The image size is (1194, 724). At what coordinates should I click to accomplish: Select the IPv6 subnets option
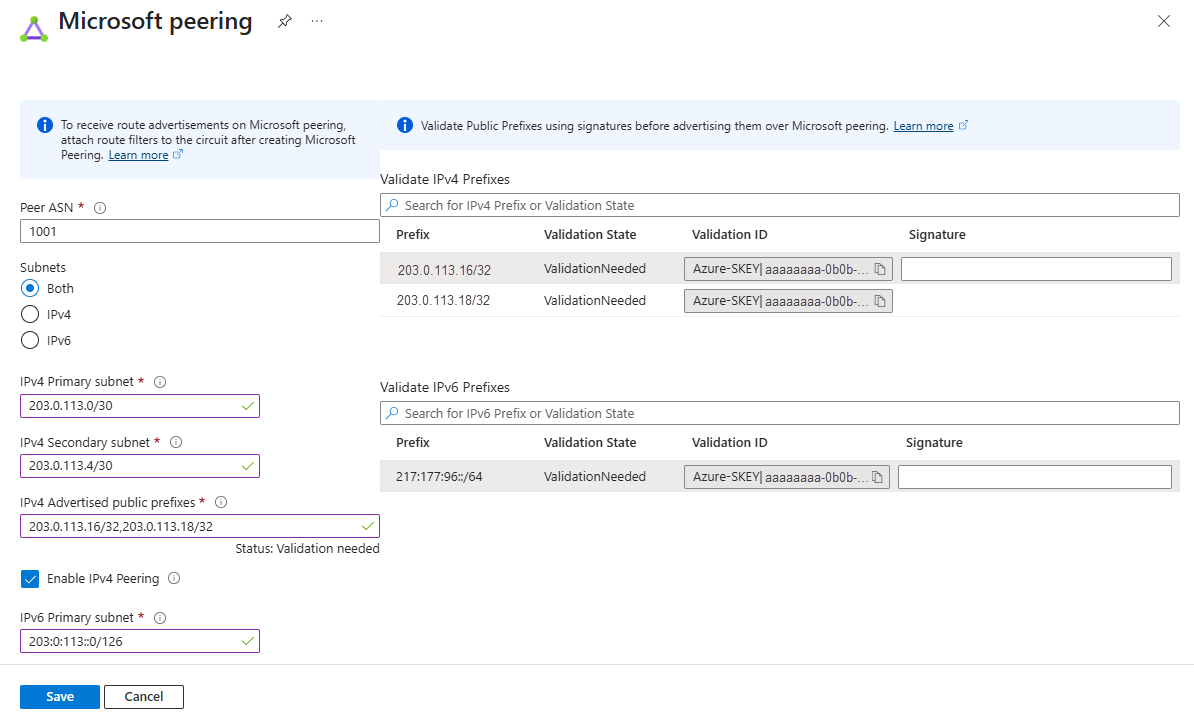(30, 340)
